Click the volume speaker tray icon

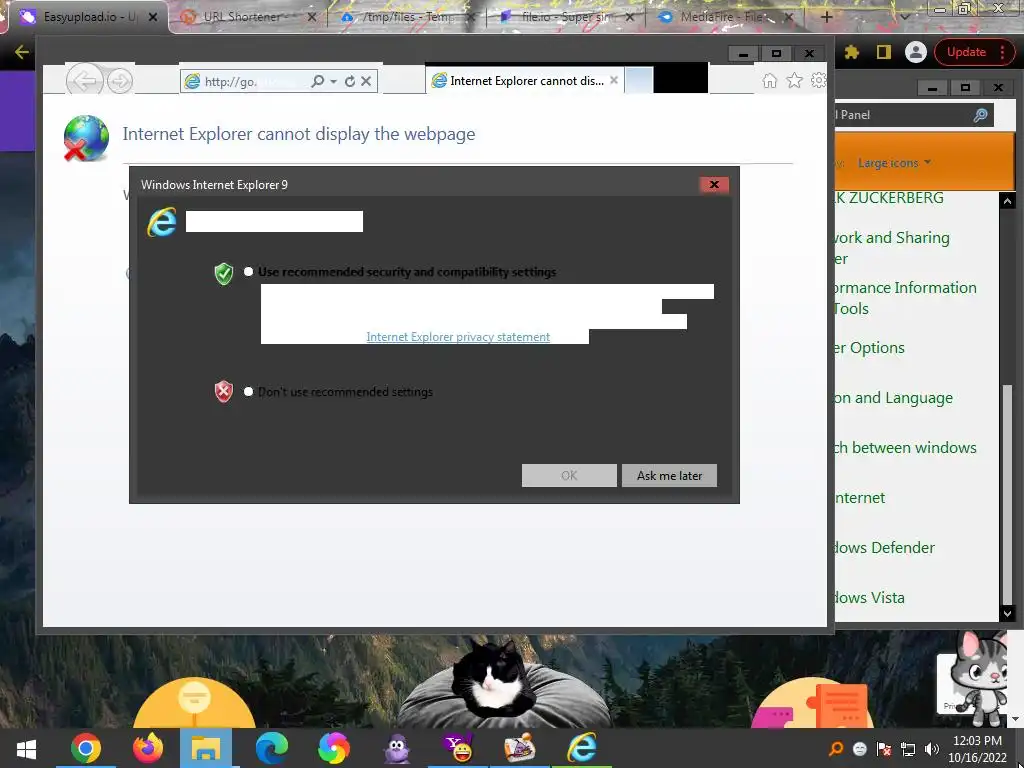(x=932, y=749)
